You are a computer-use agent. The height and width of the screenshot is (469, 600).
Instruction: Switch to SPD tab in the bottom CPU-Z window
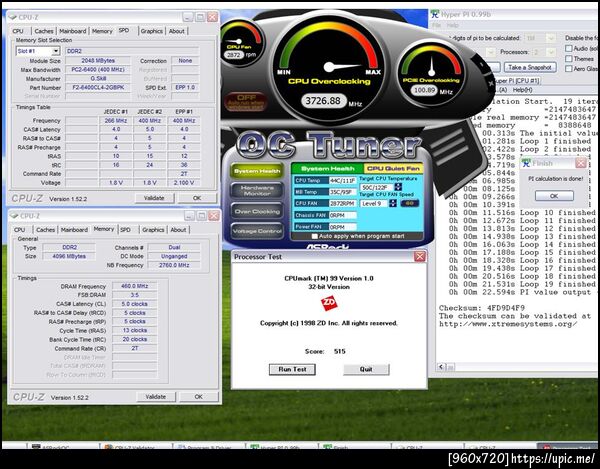(126, 230)
